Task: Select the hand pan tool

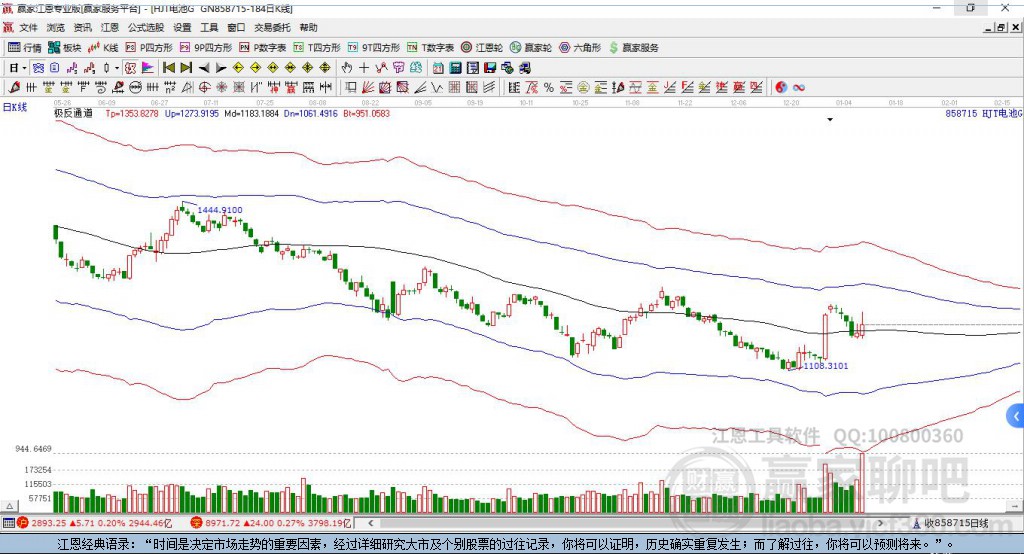Action: click(347, 68)
